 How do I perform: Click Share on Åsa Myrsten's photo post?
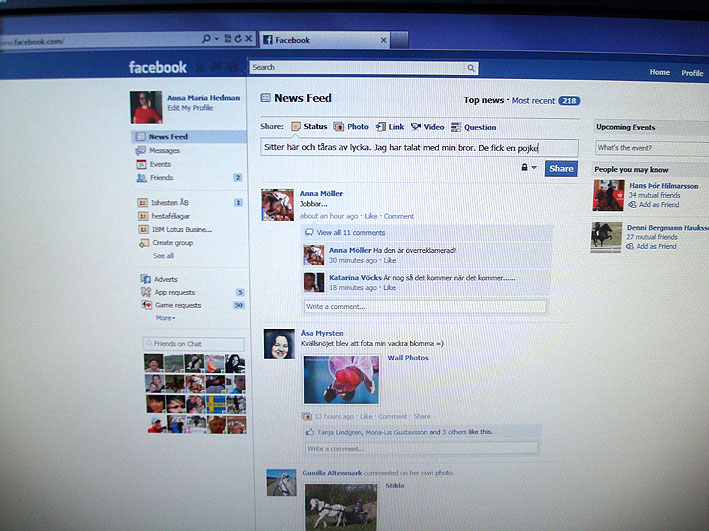422,417
